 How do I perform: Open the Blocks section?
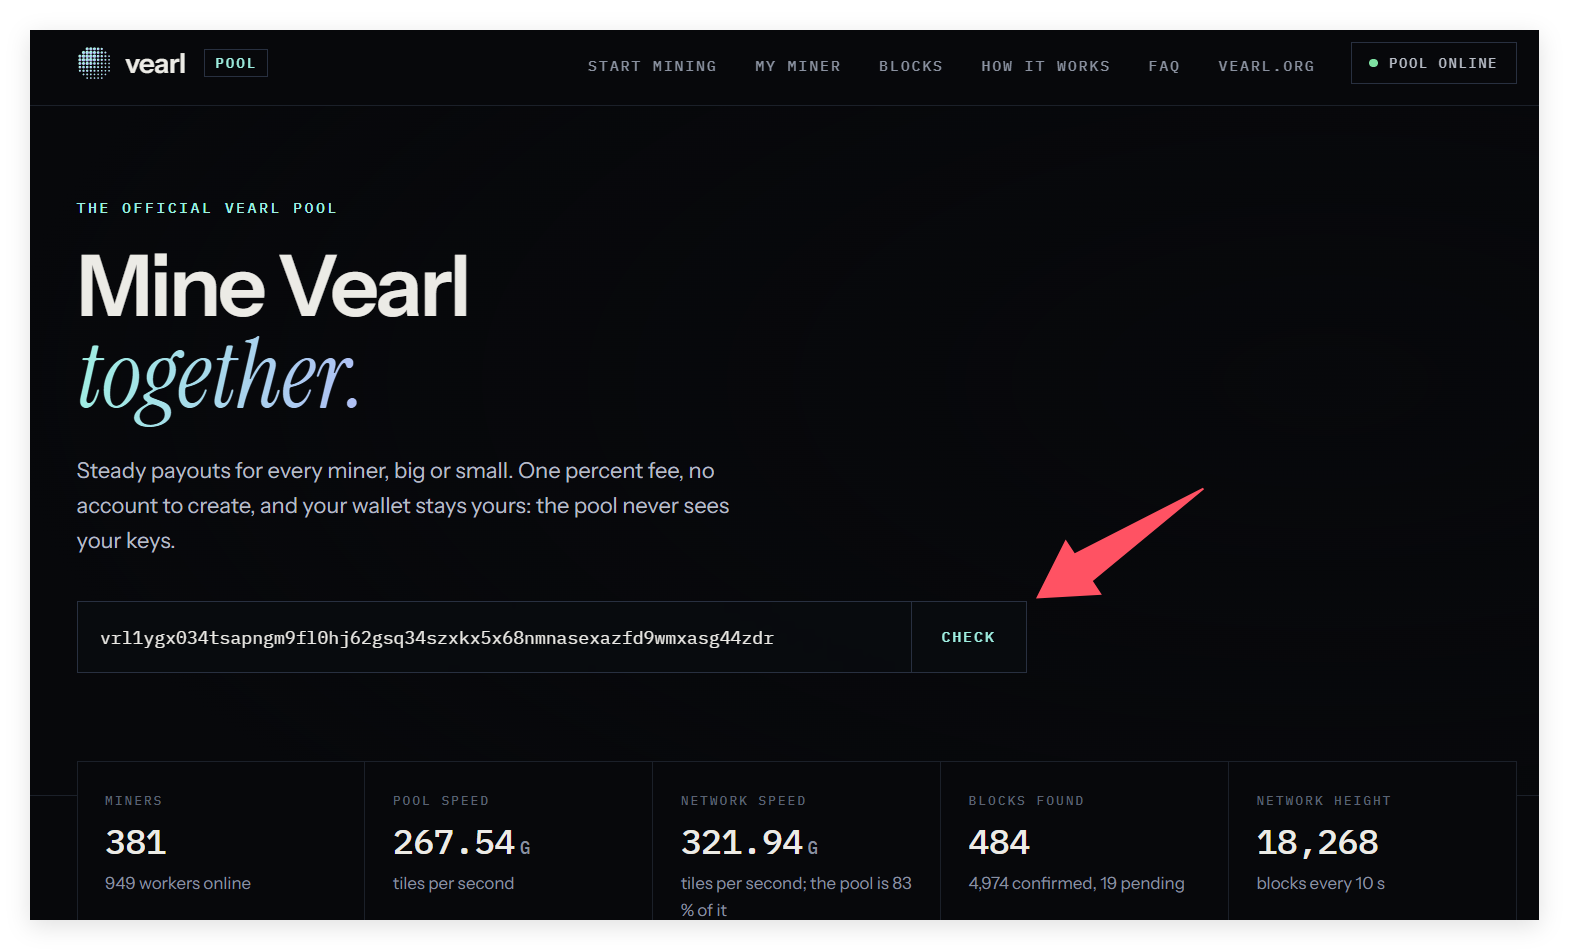(x=911, y=66)
